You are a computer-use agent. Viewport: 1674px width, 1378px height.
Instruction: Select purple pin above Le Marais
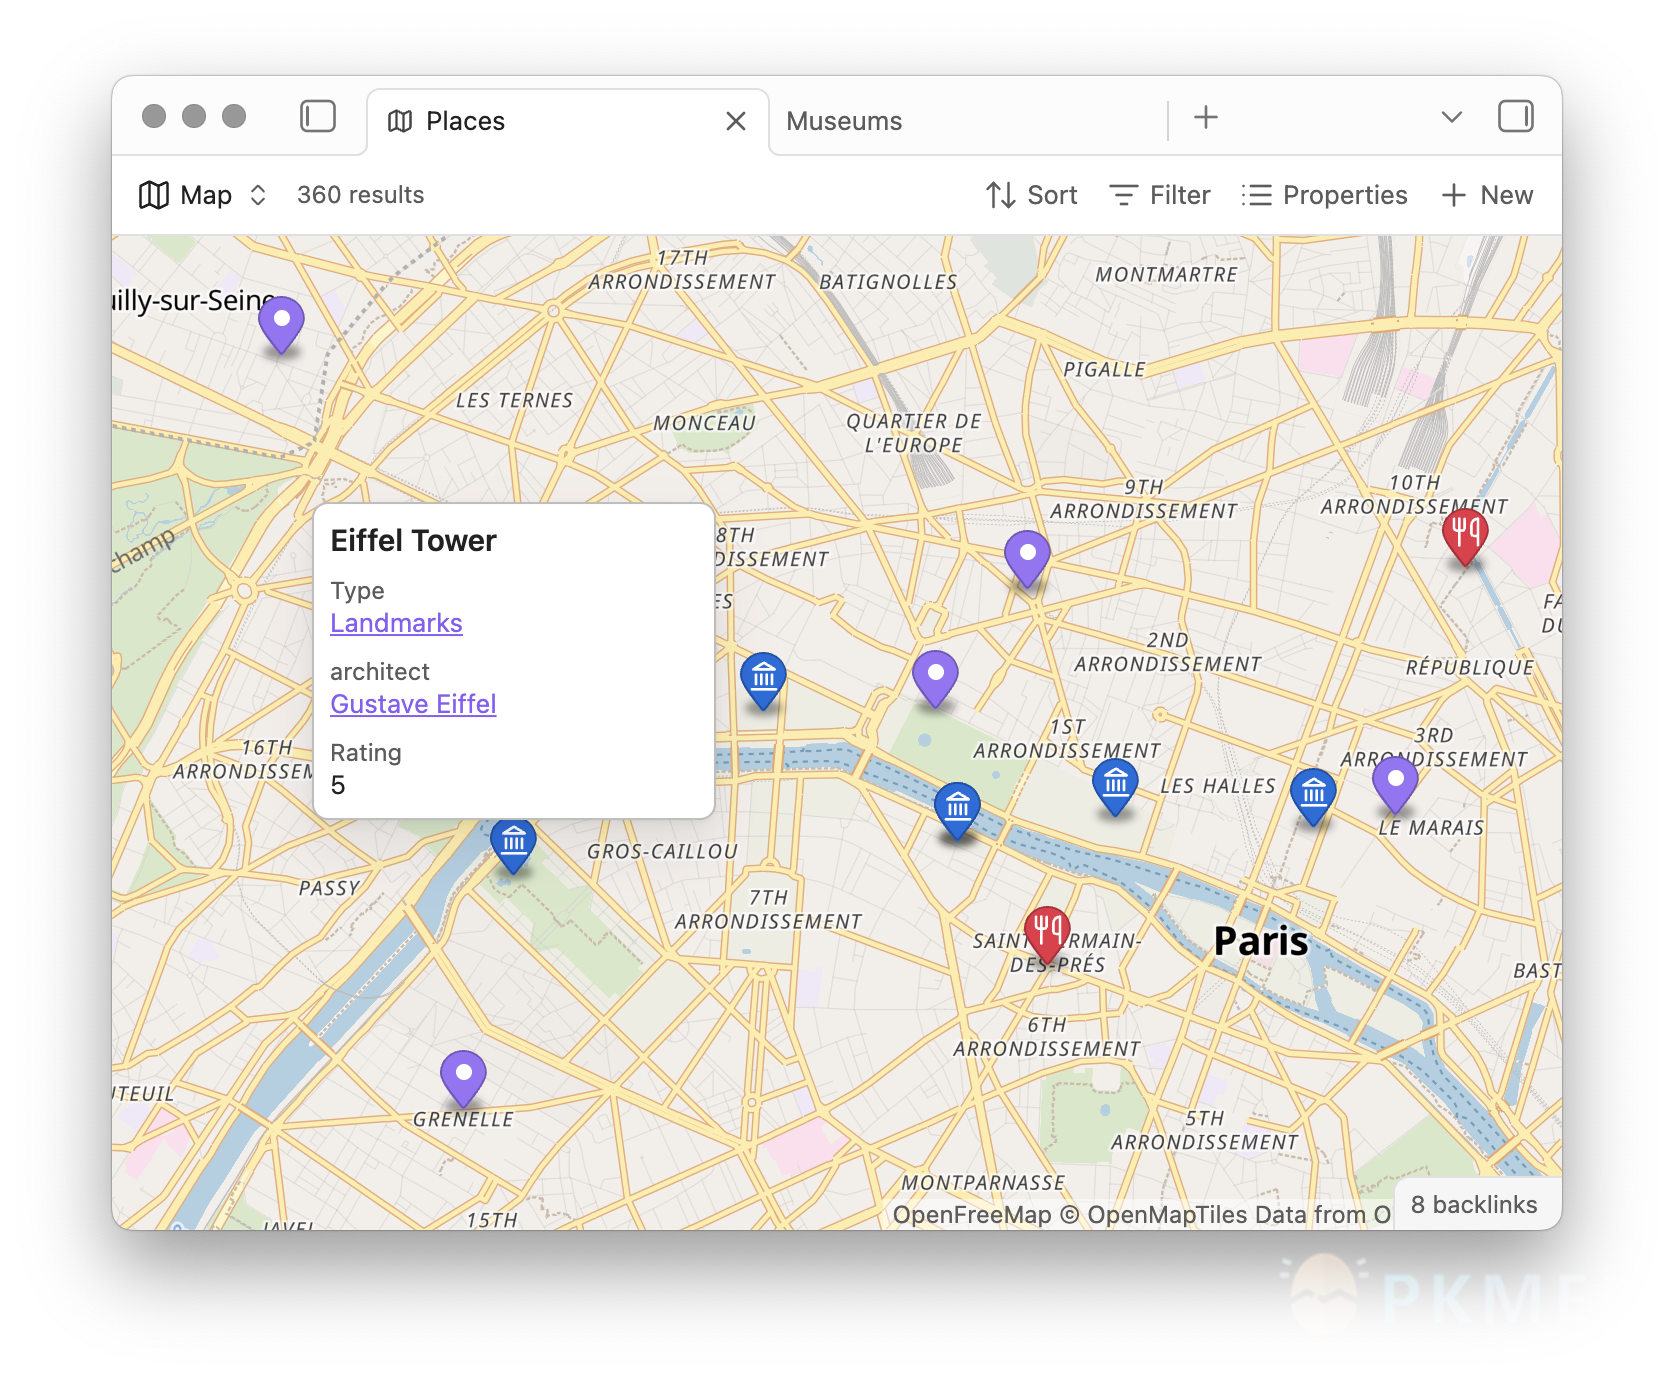1395,786
